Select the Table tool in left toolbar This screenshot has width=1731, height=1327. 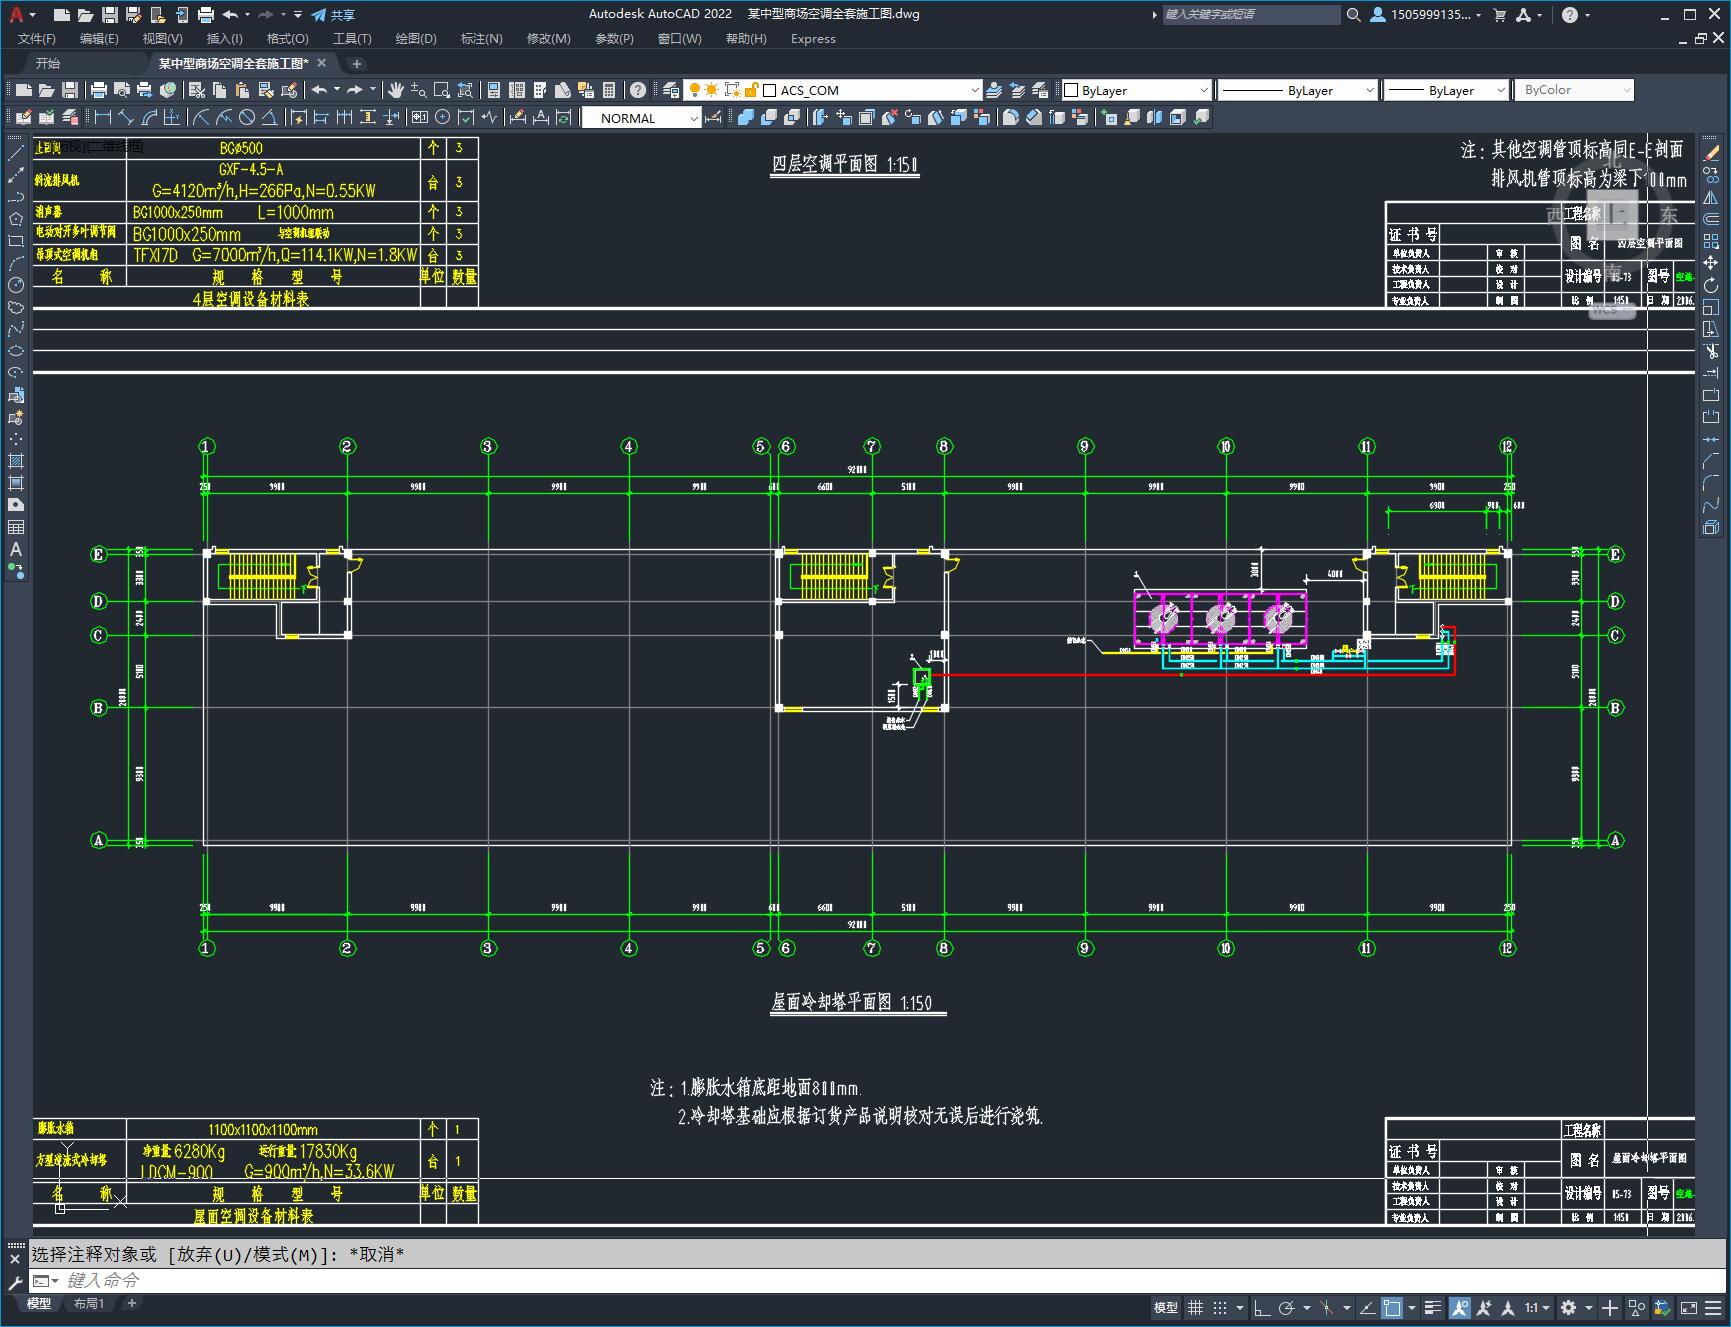click(16, 527)
